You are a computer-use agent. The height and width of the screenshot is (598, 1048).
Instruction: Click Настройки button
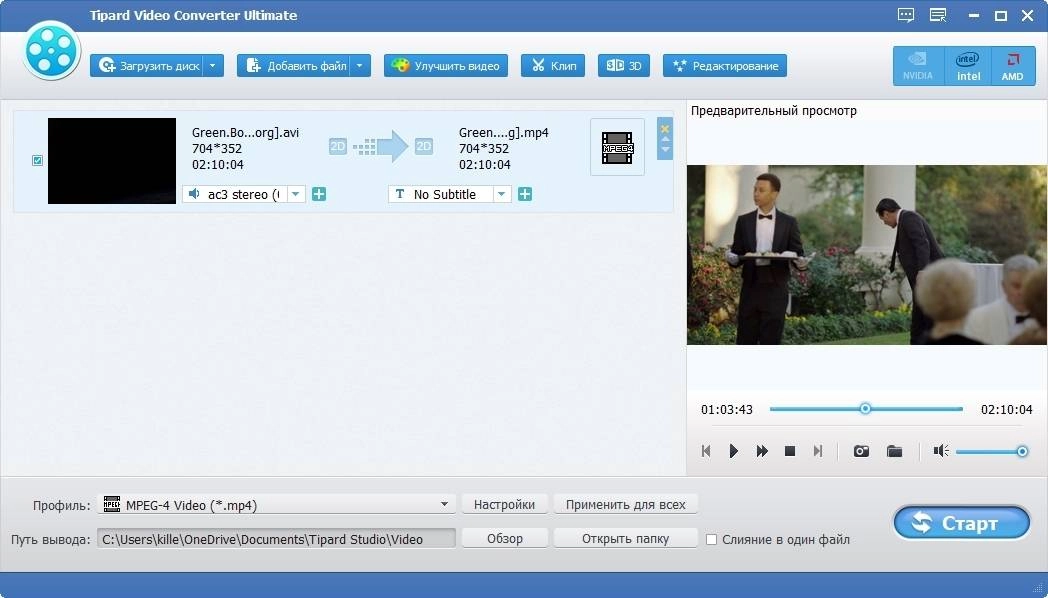point(504,504)
